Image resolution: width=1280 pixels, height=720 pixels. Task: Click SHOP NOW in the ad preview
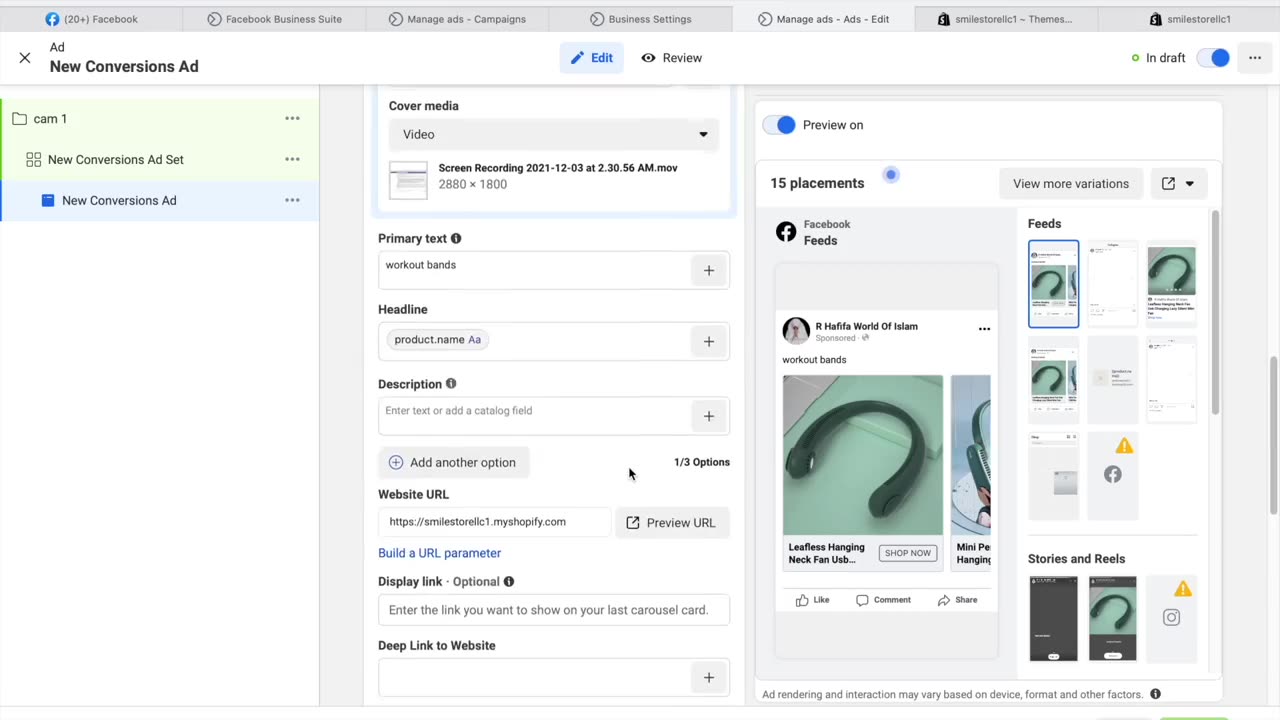908,553
